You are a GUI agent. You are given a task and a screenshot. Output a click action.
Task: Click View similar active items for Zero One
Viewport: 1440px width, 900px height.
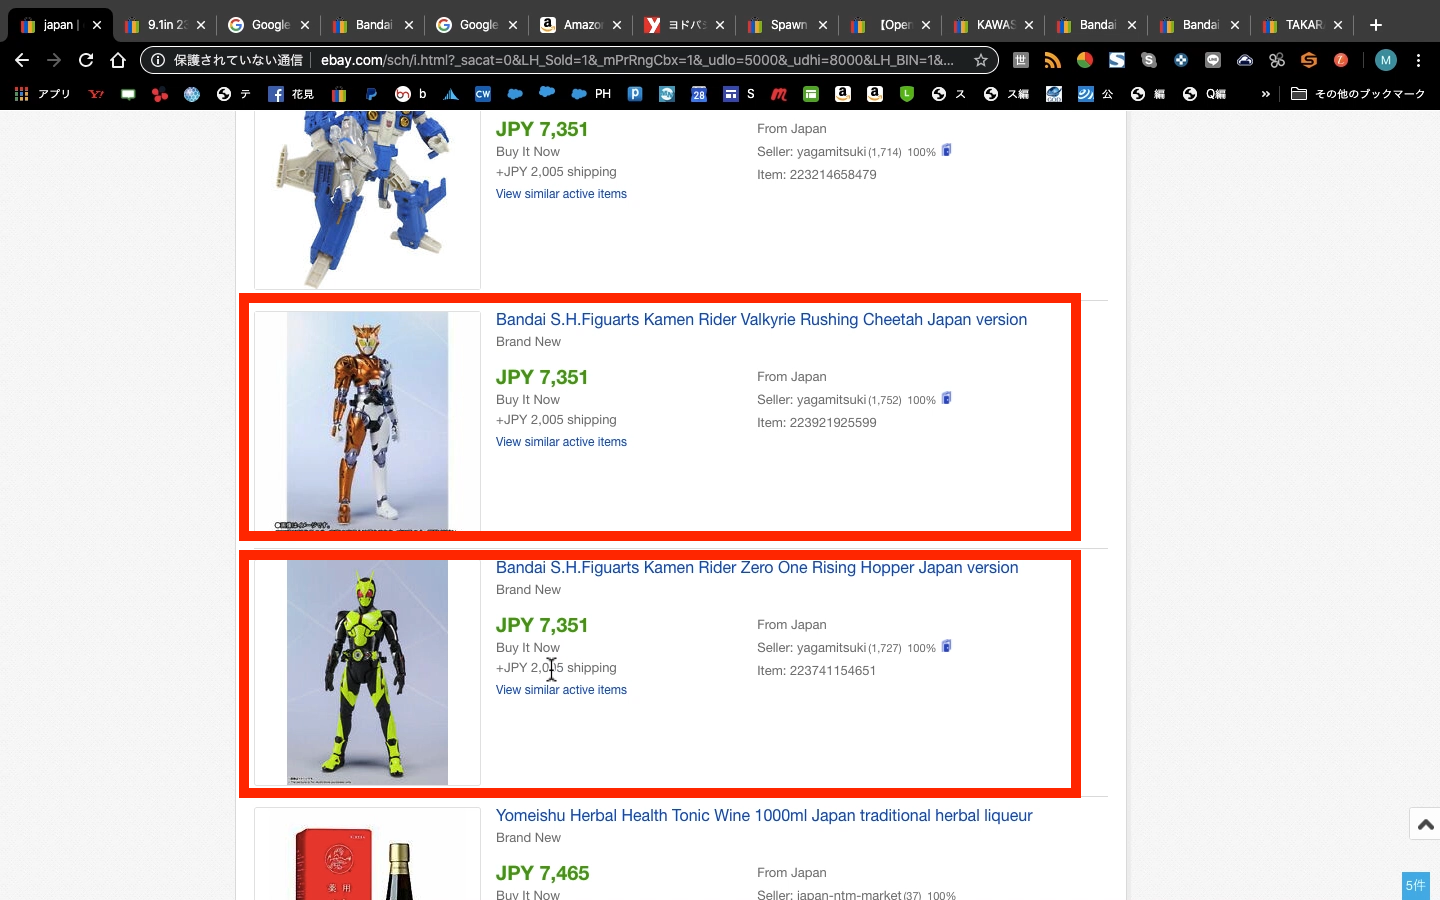(561, 690)
